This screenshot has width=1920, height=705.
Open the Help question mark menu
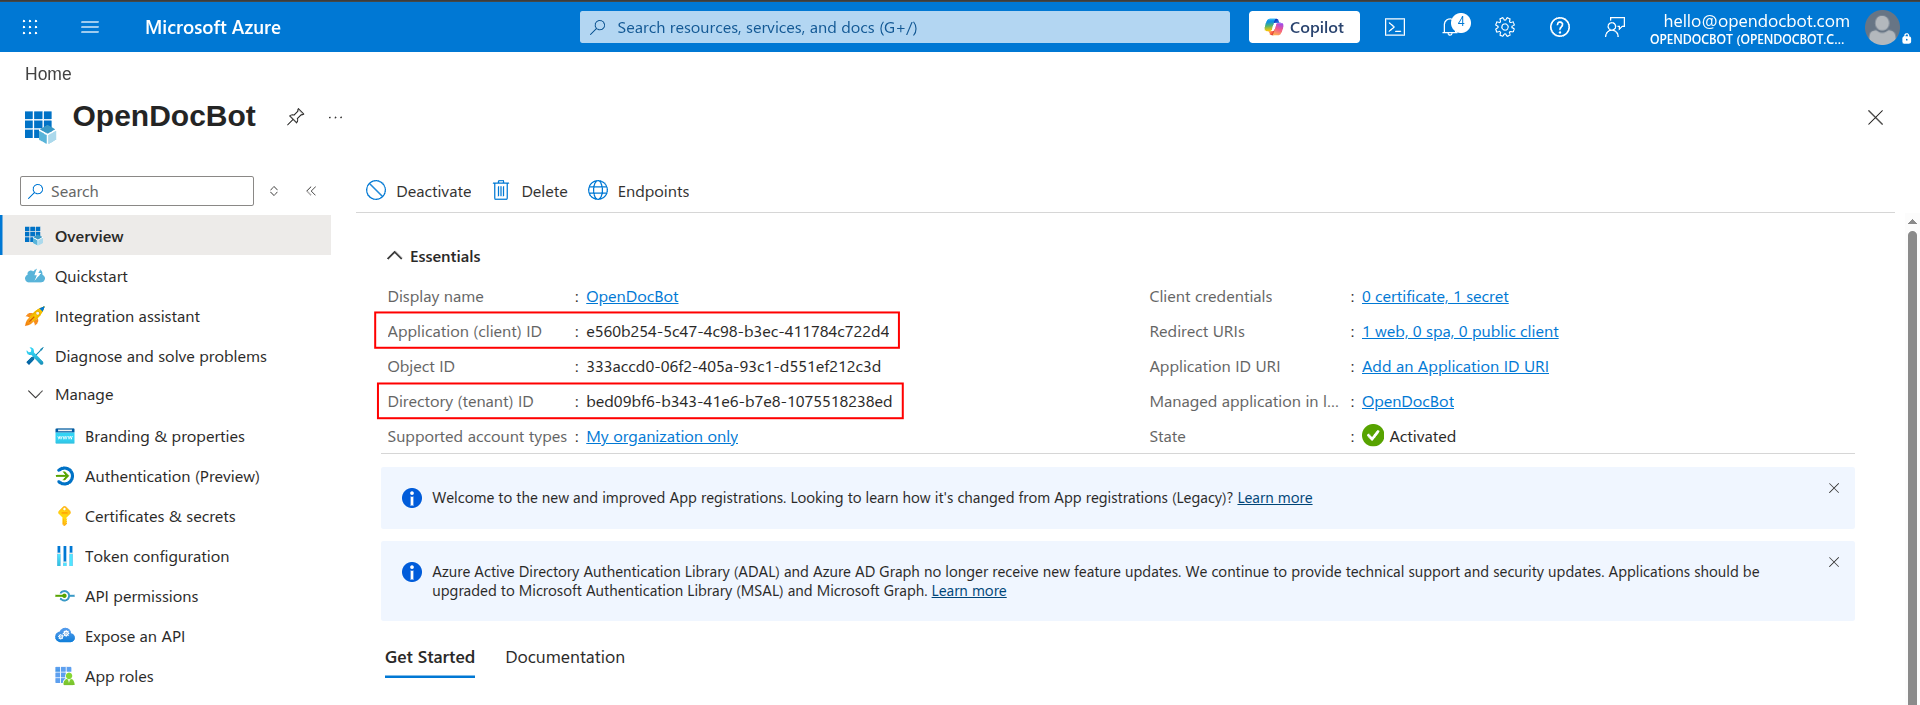point(1560,27)
